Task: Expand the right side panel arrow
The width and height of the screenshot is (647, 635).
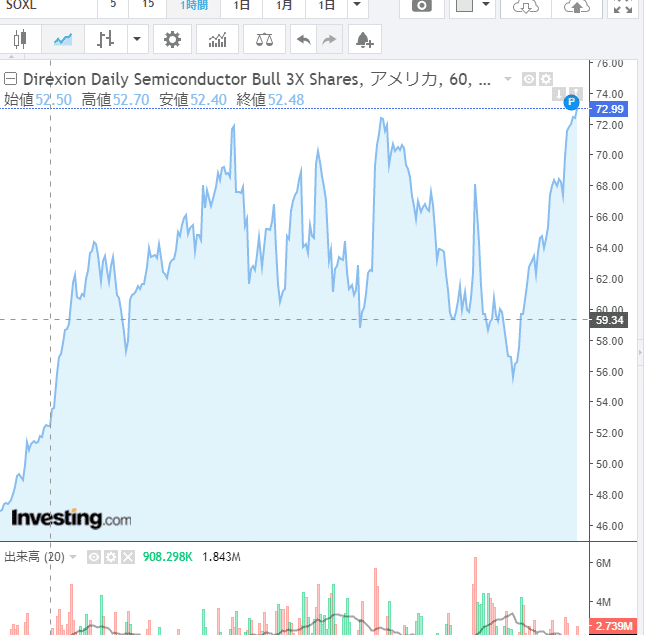Action: [640, 352]
